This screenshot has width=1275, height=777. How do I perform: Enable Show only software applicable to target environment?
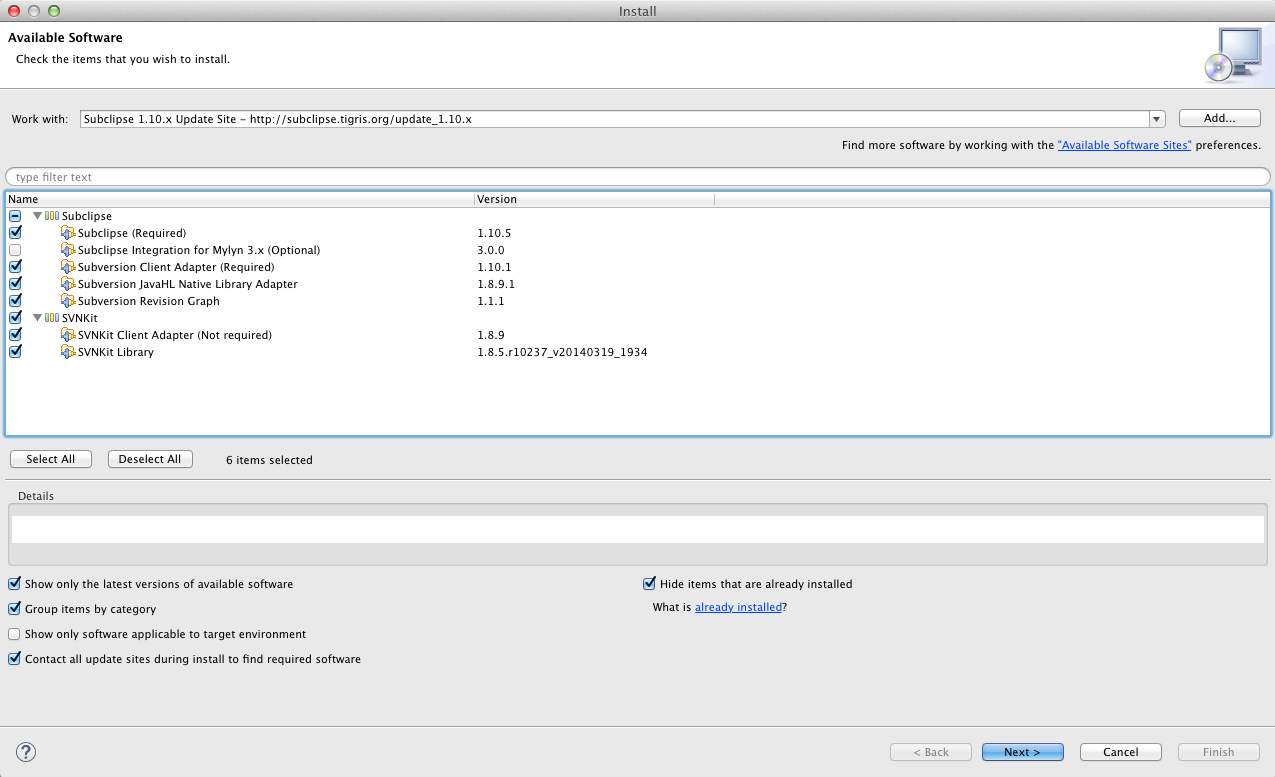[14, 634]
